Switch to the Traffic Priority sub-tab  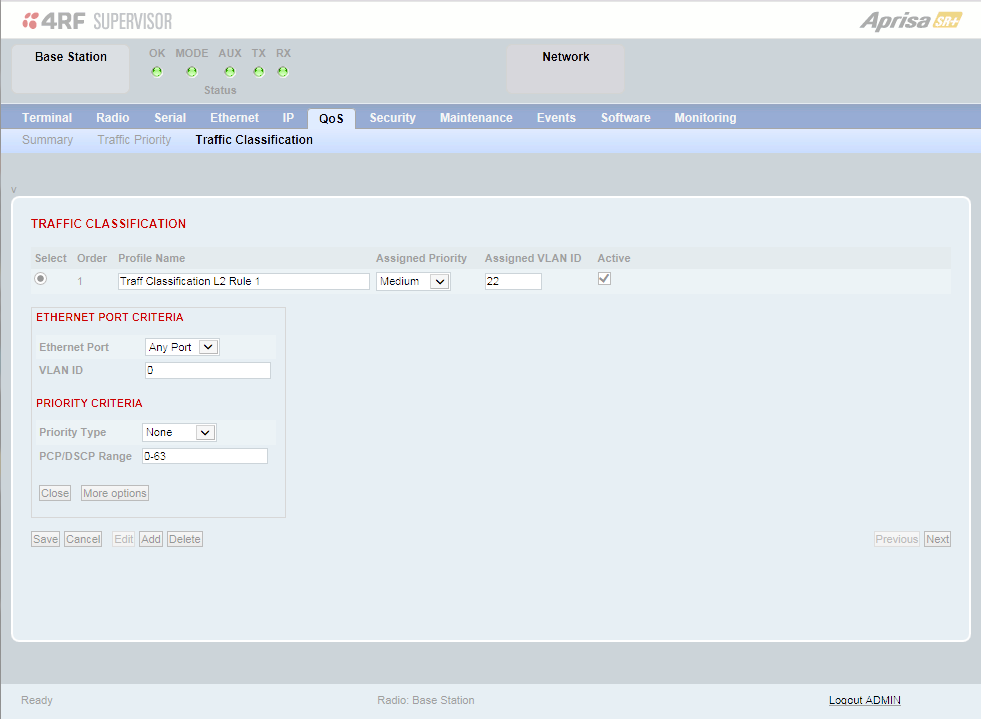(x=135, y=140)
